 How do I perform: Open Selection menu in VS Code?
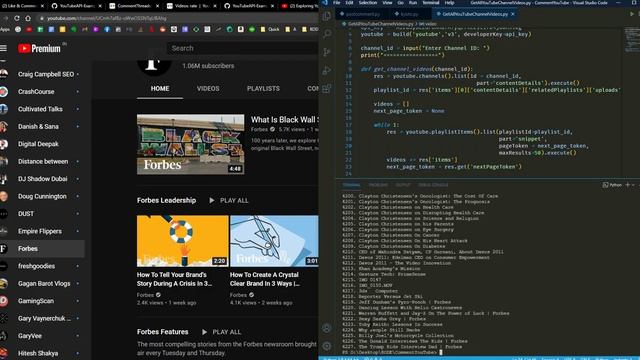[368, 2]
